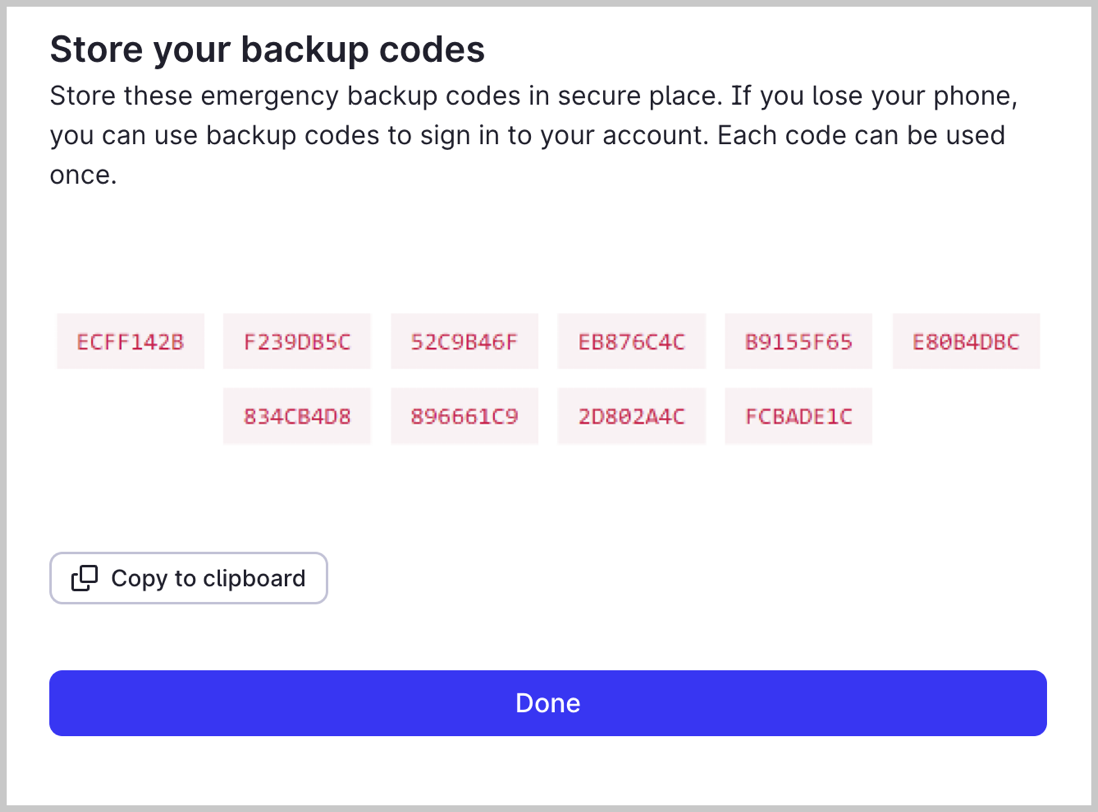Select the backup code 52C9B46F
The height and width of the screenshot is (812, 1098).
pyautogui.click(x=464, y=341)
